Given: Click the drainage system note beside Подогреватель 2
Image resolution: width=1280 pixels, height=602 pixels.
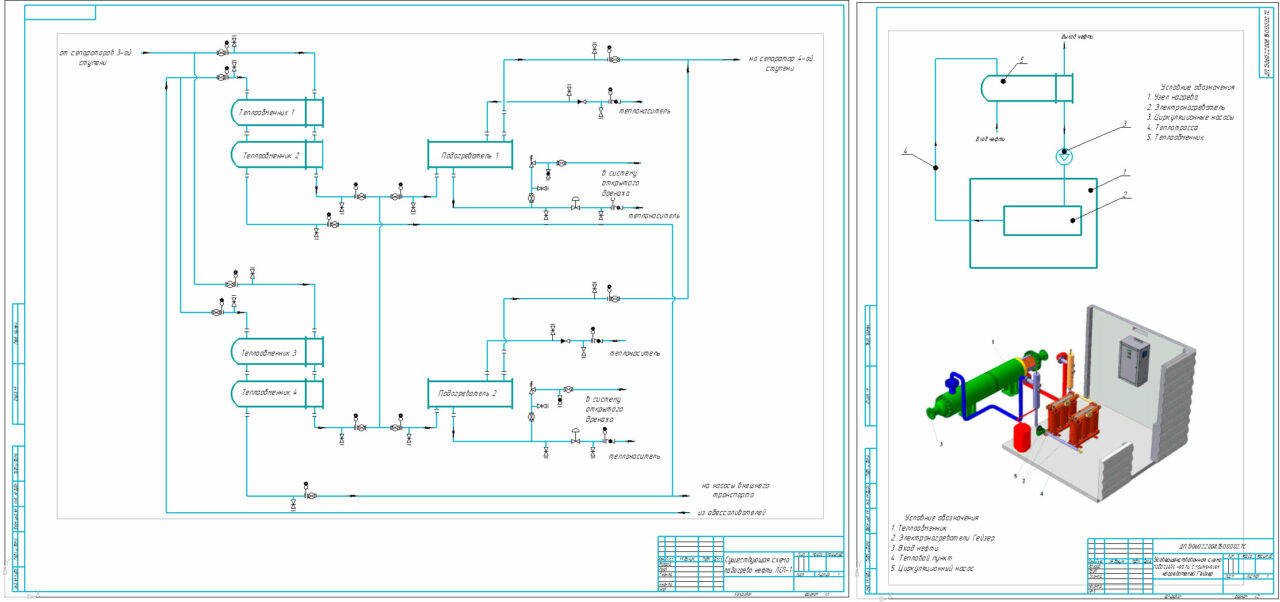Looking at the screenshot, I should (x=606, y=409).
